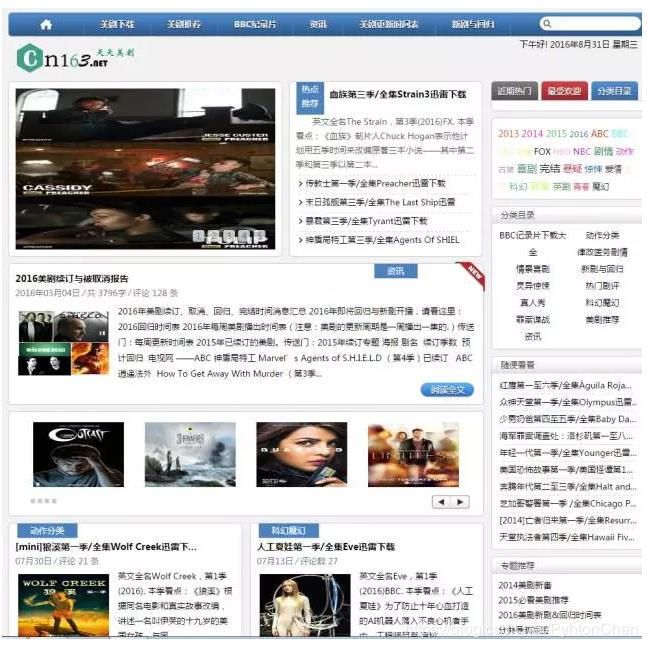
Task: Click inside the search field
Action: (x=590, y=24)
